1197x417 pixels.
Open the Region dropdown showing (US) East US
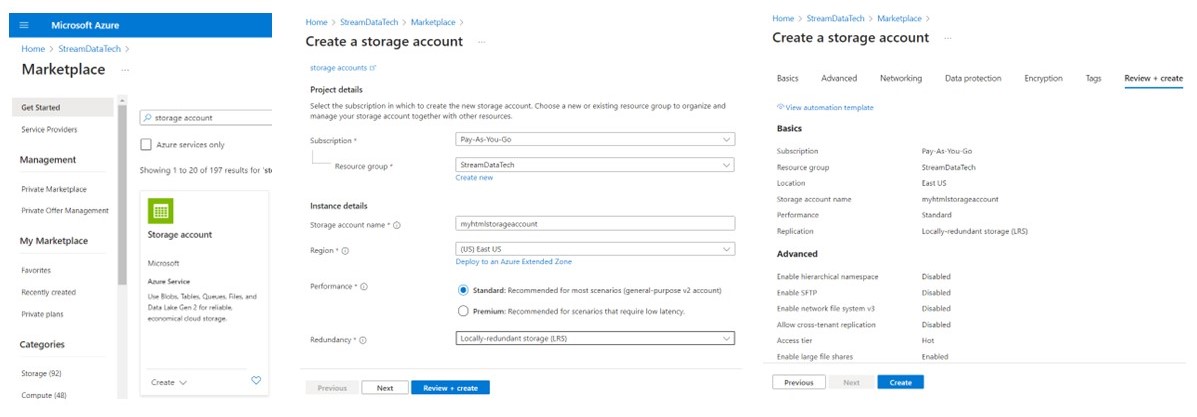click(x=594, y=250)
